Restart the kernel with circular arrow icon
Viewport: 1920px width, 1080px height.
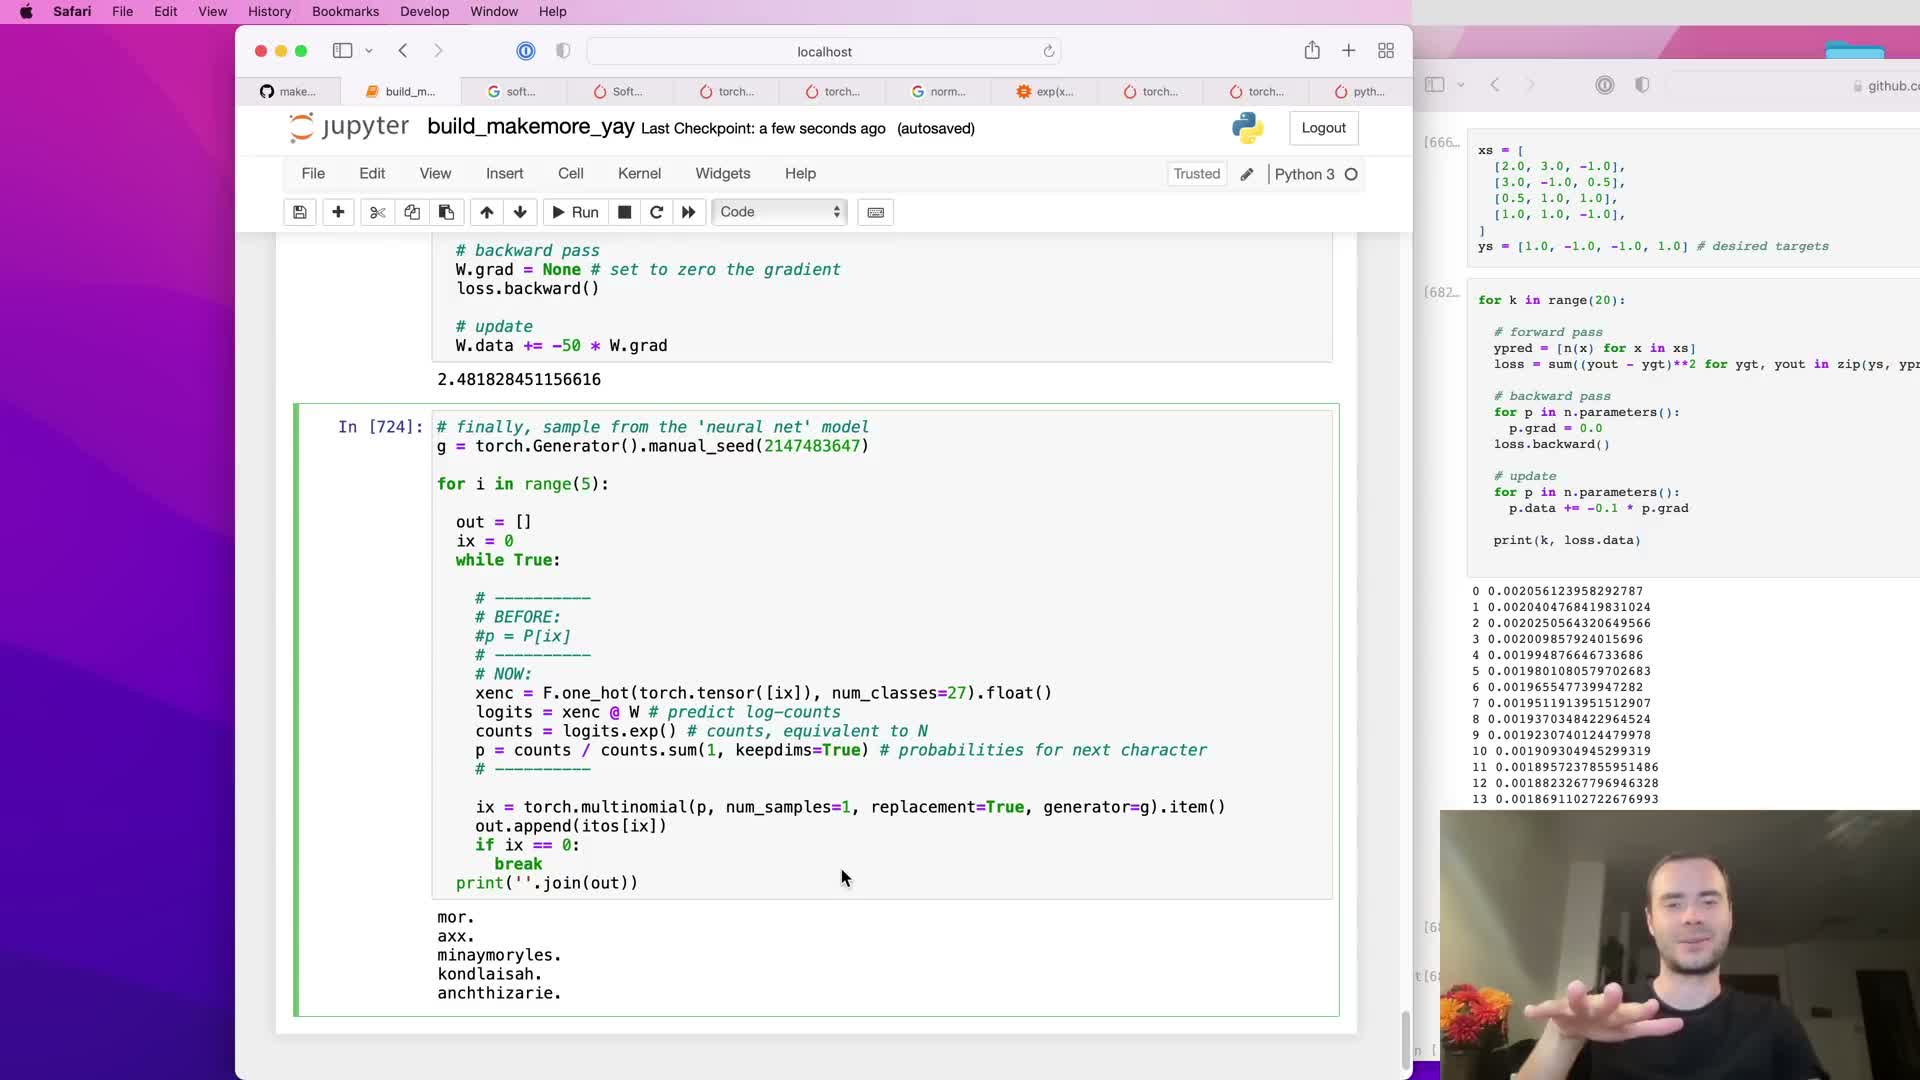(x=656, y=212)
